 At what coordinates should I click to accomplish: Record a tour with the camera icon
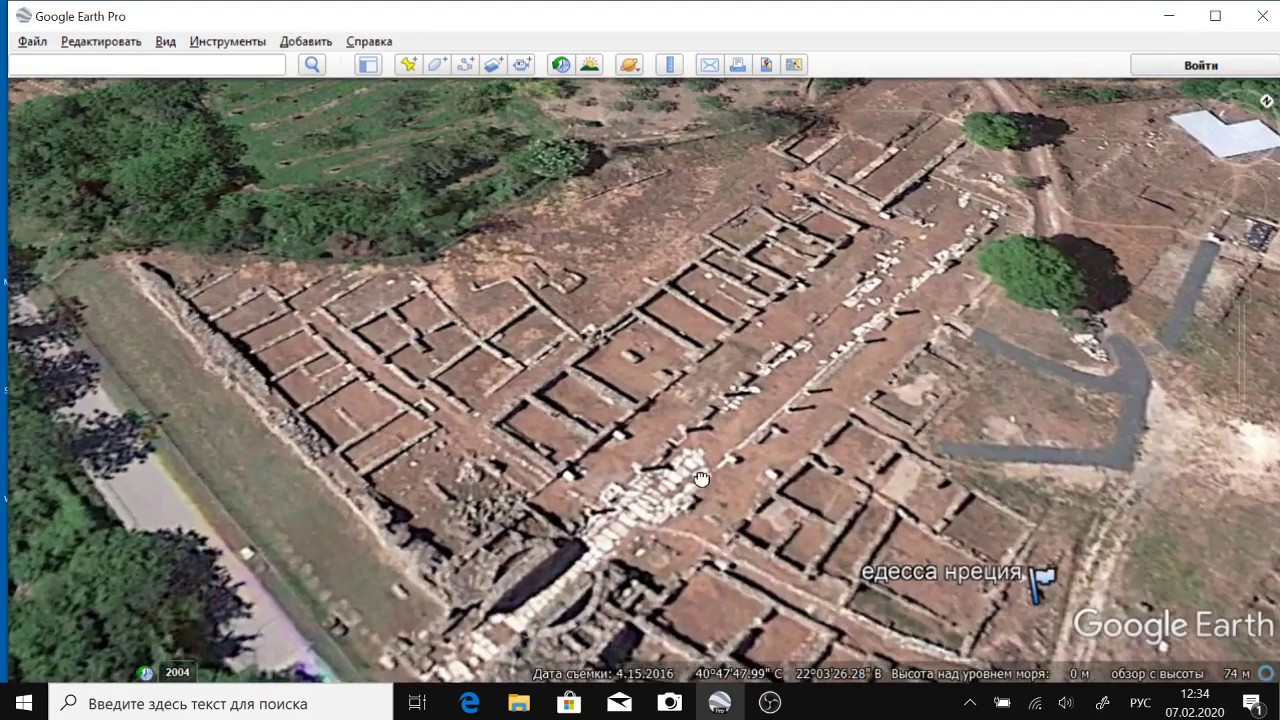[522, 65]
